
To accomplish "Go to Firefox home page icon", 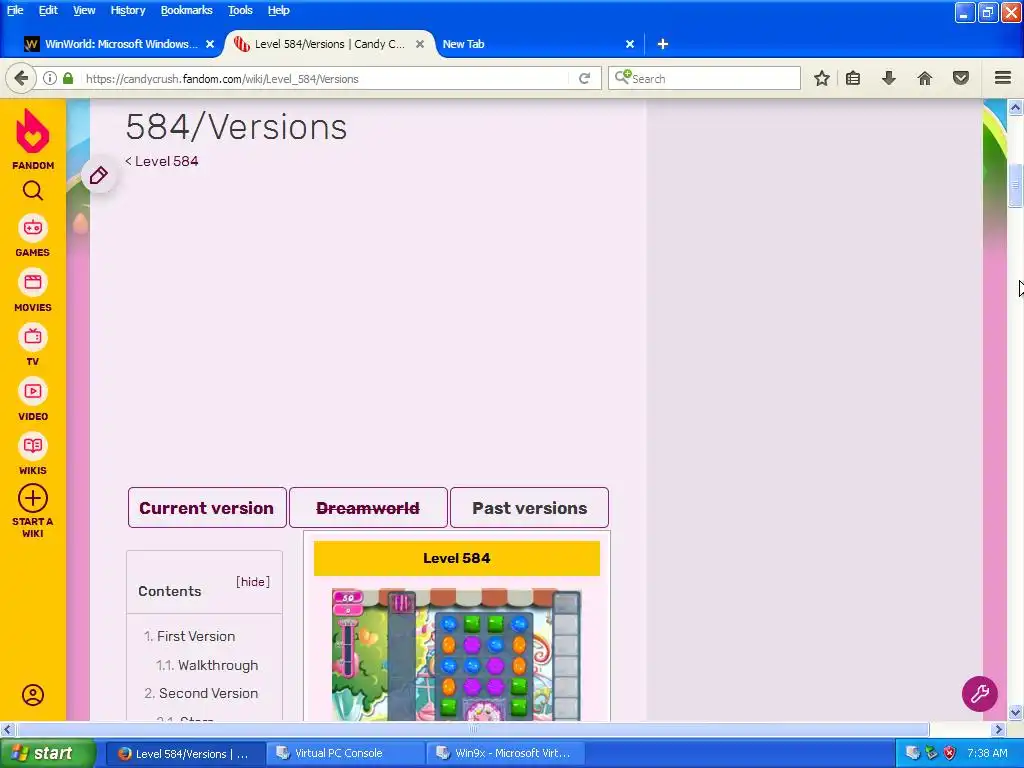I will [x=925, y=78].
